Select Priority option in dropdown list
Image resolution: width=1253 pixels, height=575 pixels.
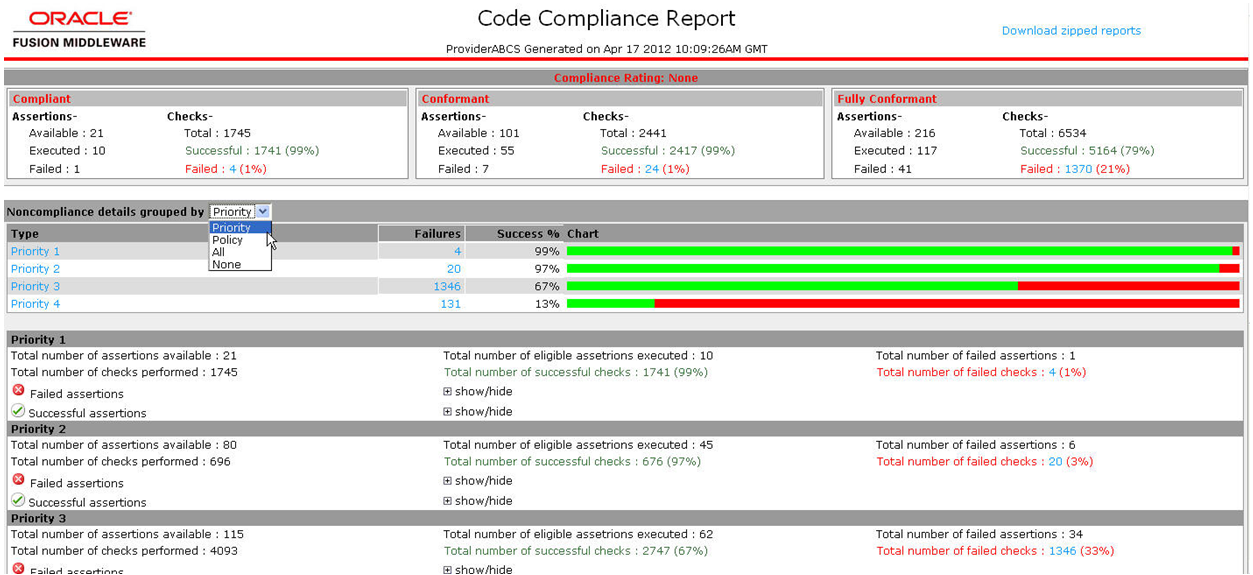click(x=240, y=228)
